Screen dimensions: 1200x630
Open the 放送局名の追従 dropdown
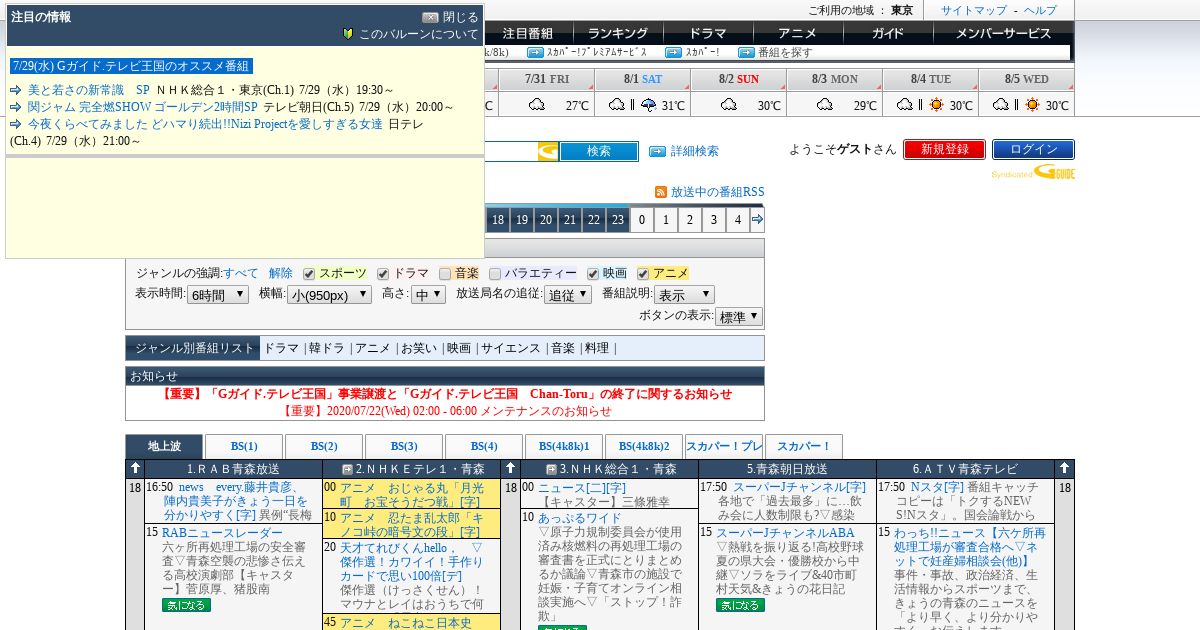click(567, 295)
